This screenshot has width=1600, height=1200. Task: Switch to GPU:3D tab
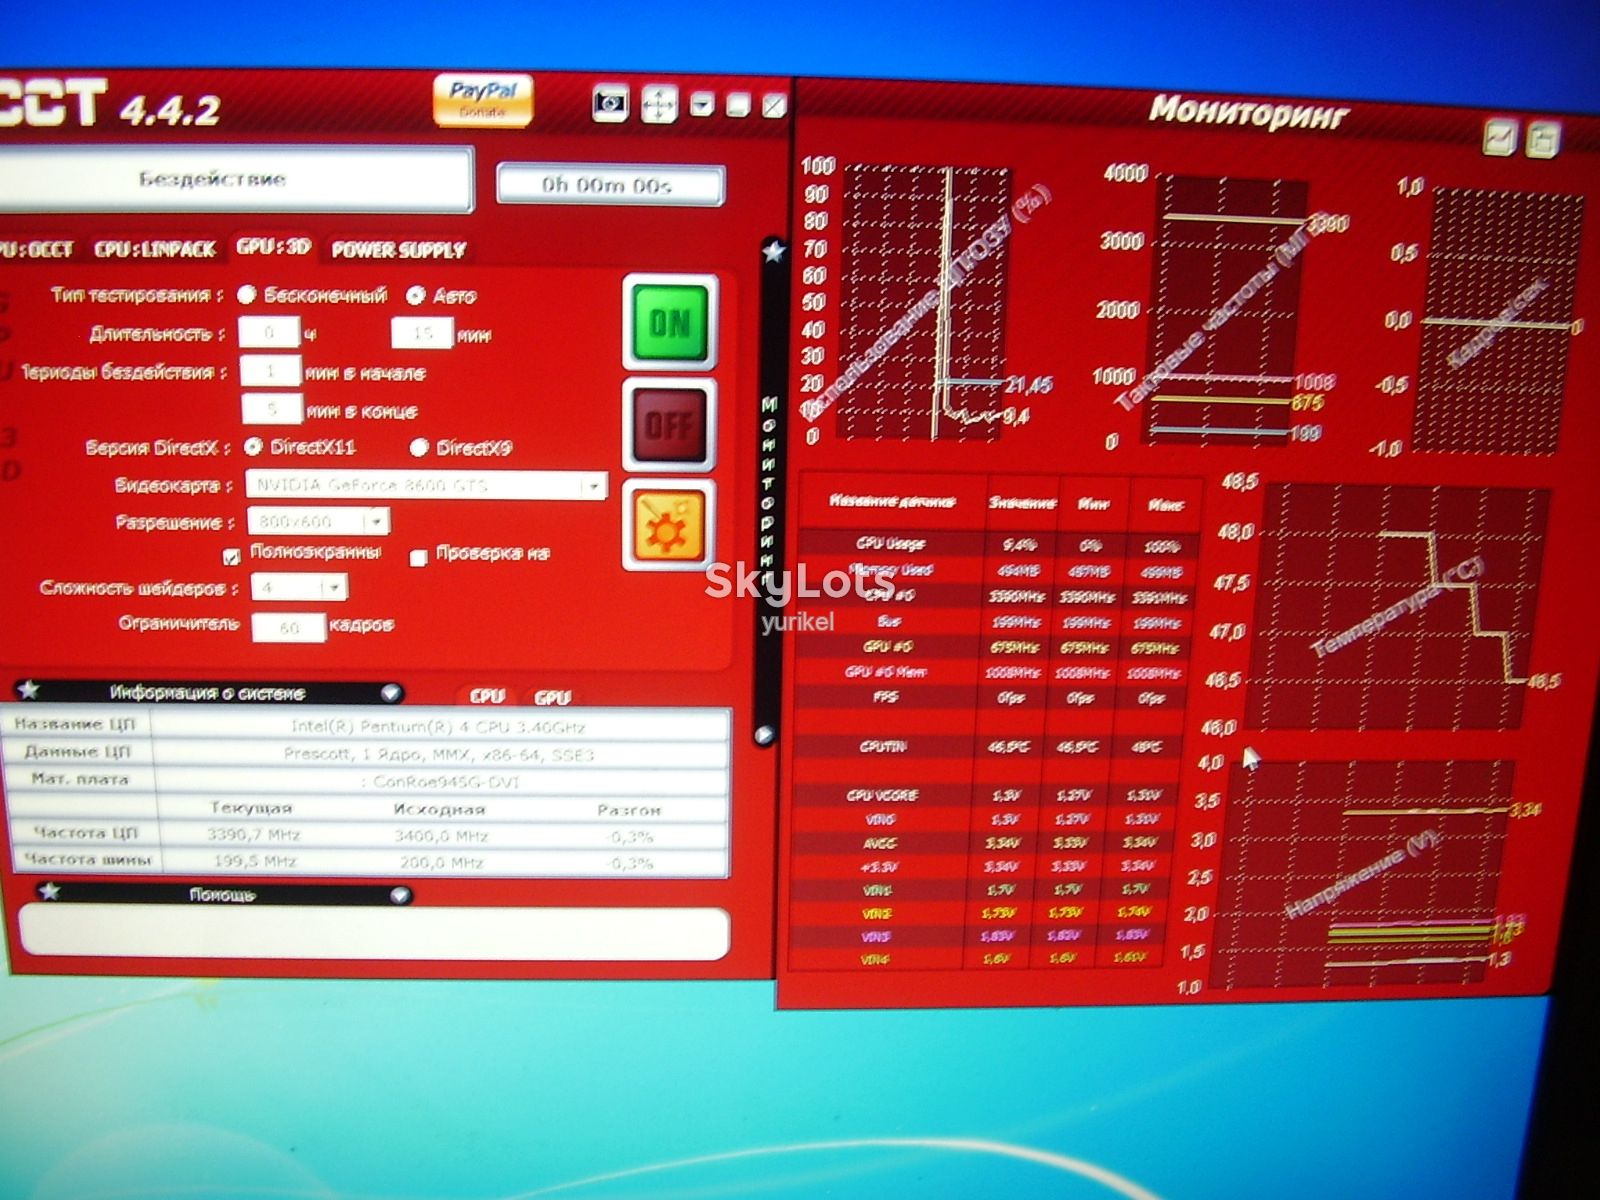click(x=274, y=247)
